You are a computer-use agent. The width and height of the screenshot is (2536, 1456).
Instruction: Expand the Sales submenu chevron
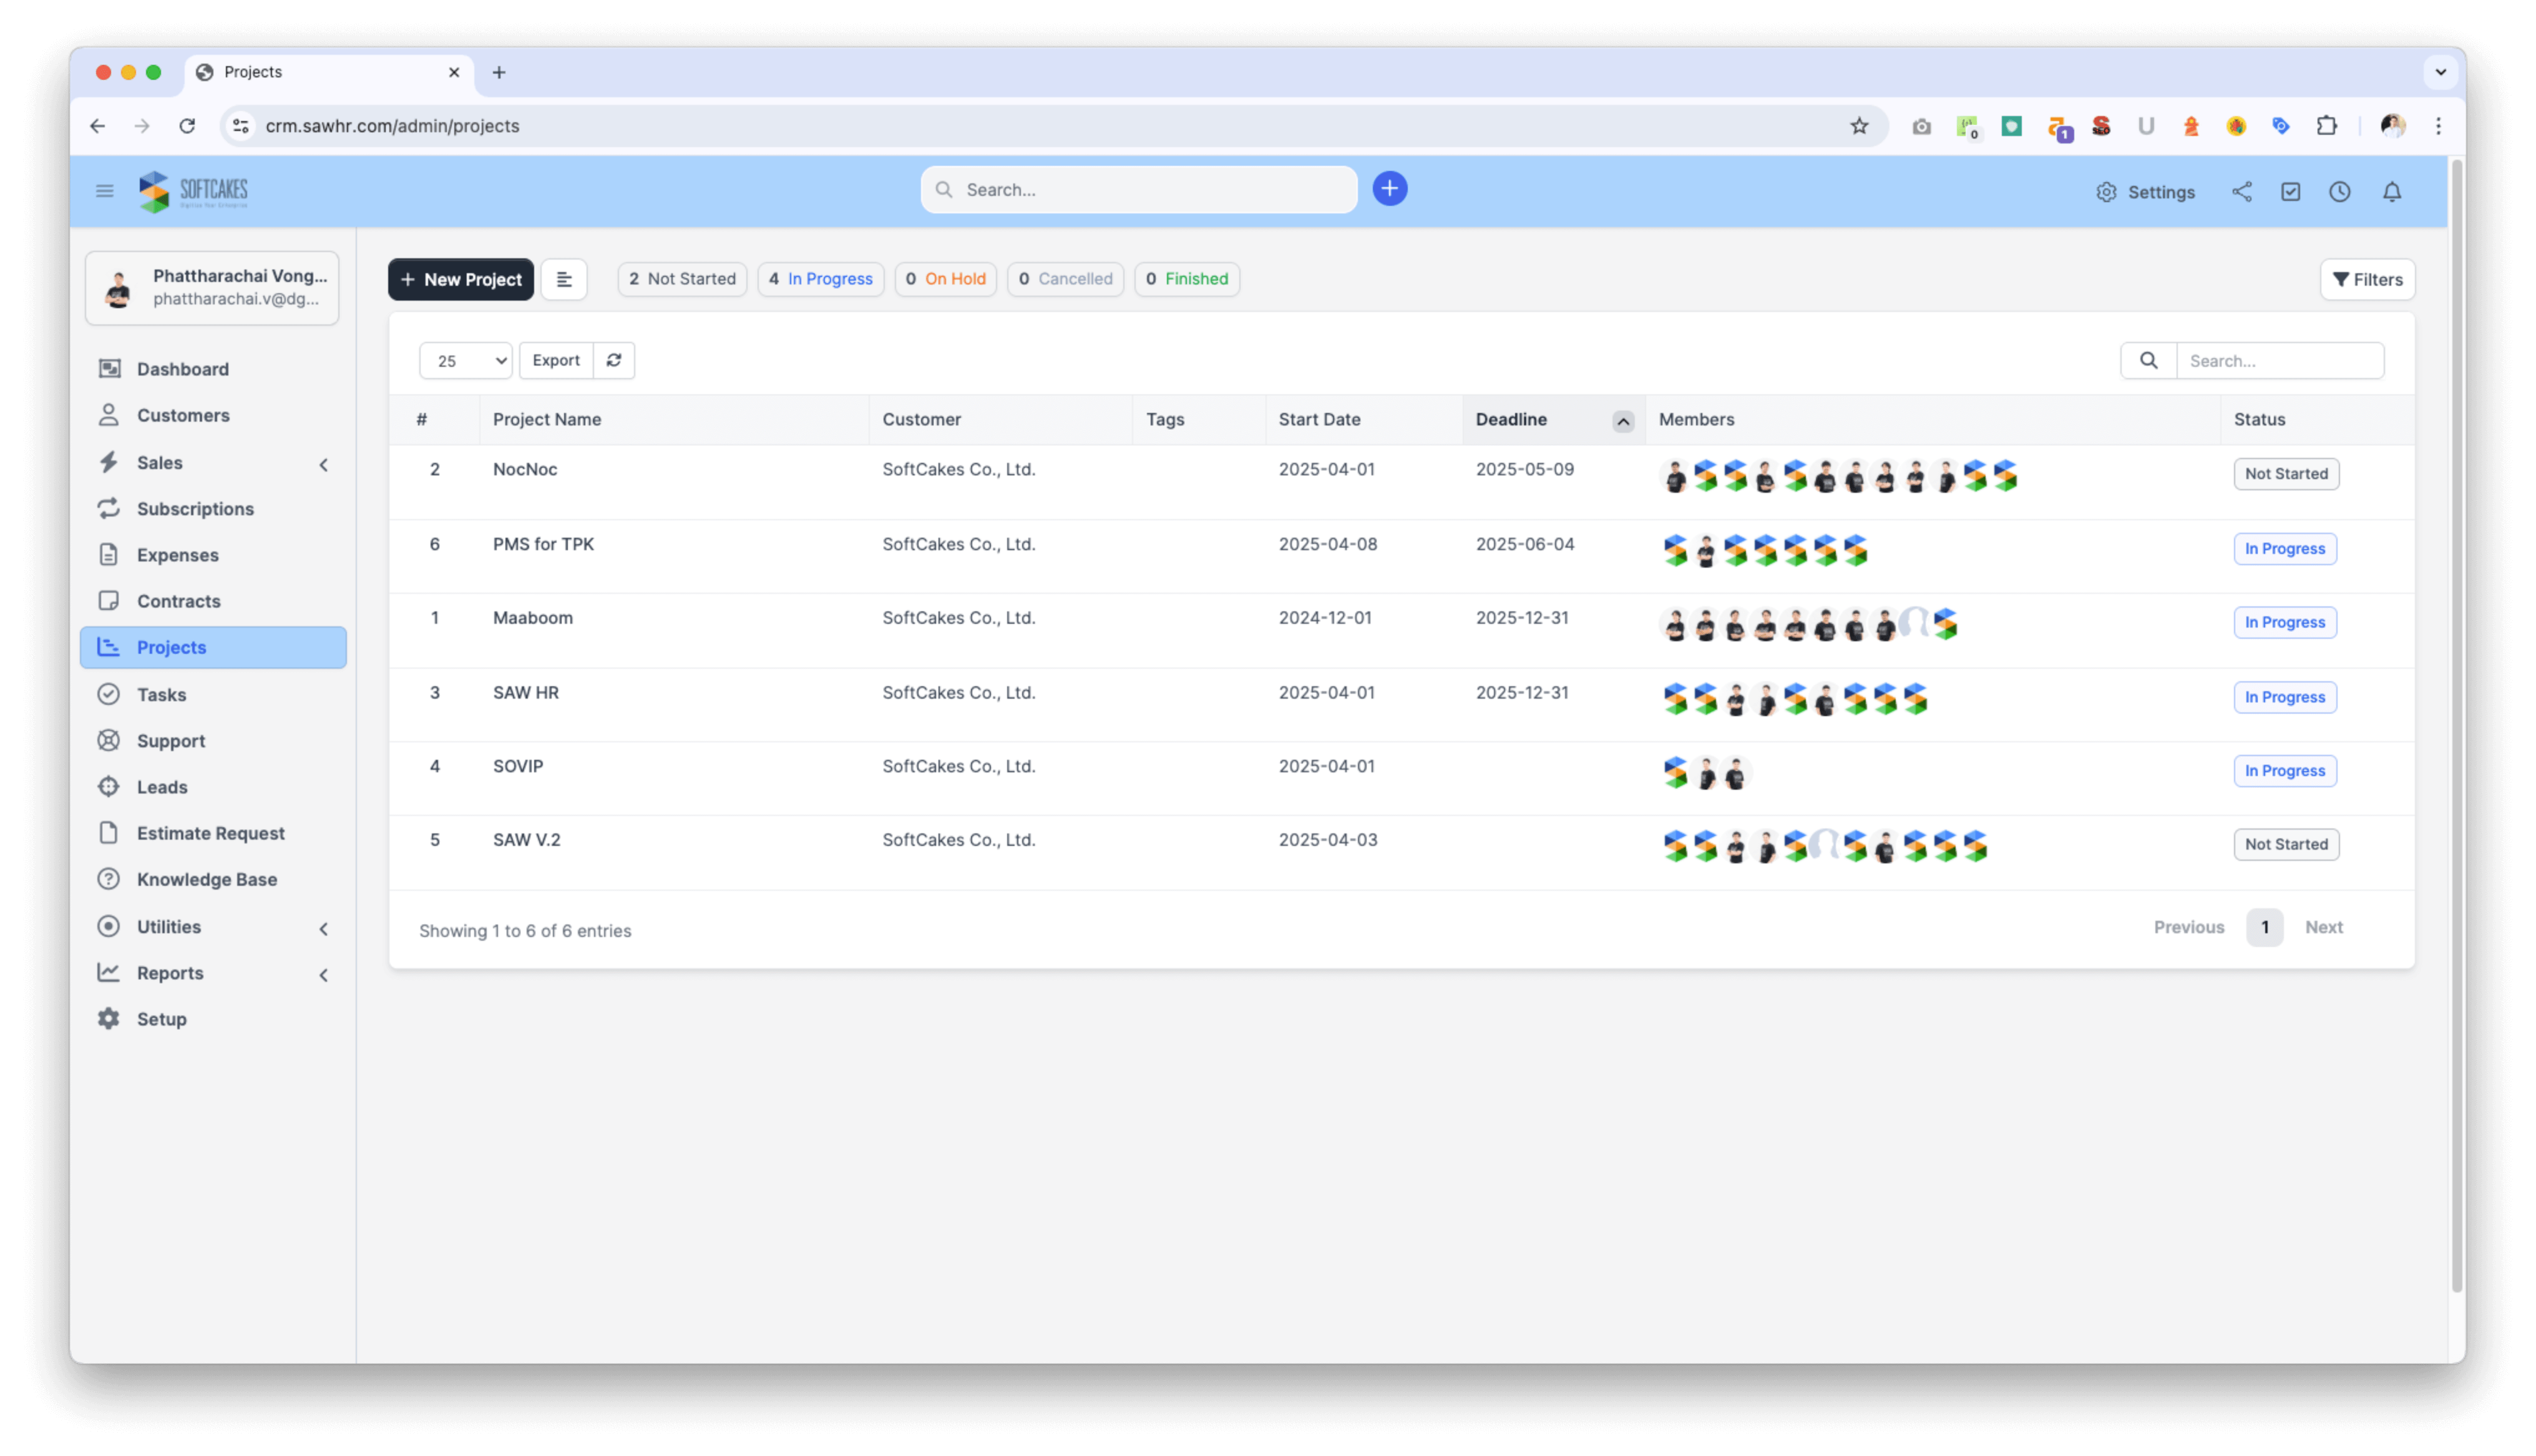[x=323, y=464]
